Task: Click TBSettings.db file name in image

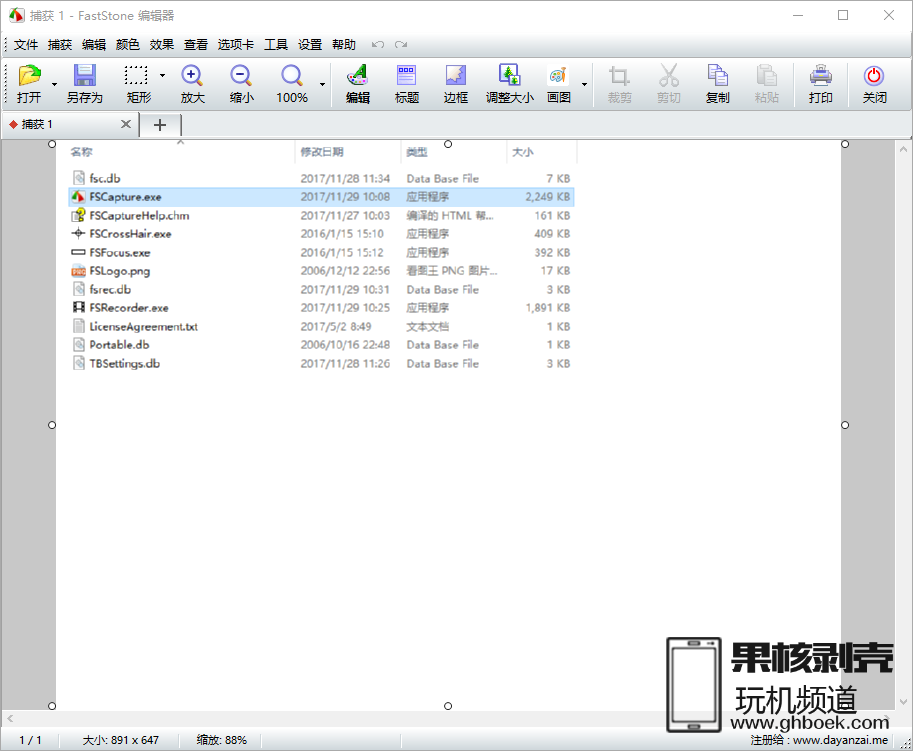Action: (x=125, y=363)
